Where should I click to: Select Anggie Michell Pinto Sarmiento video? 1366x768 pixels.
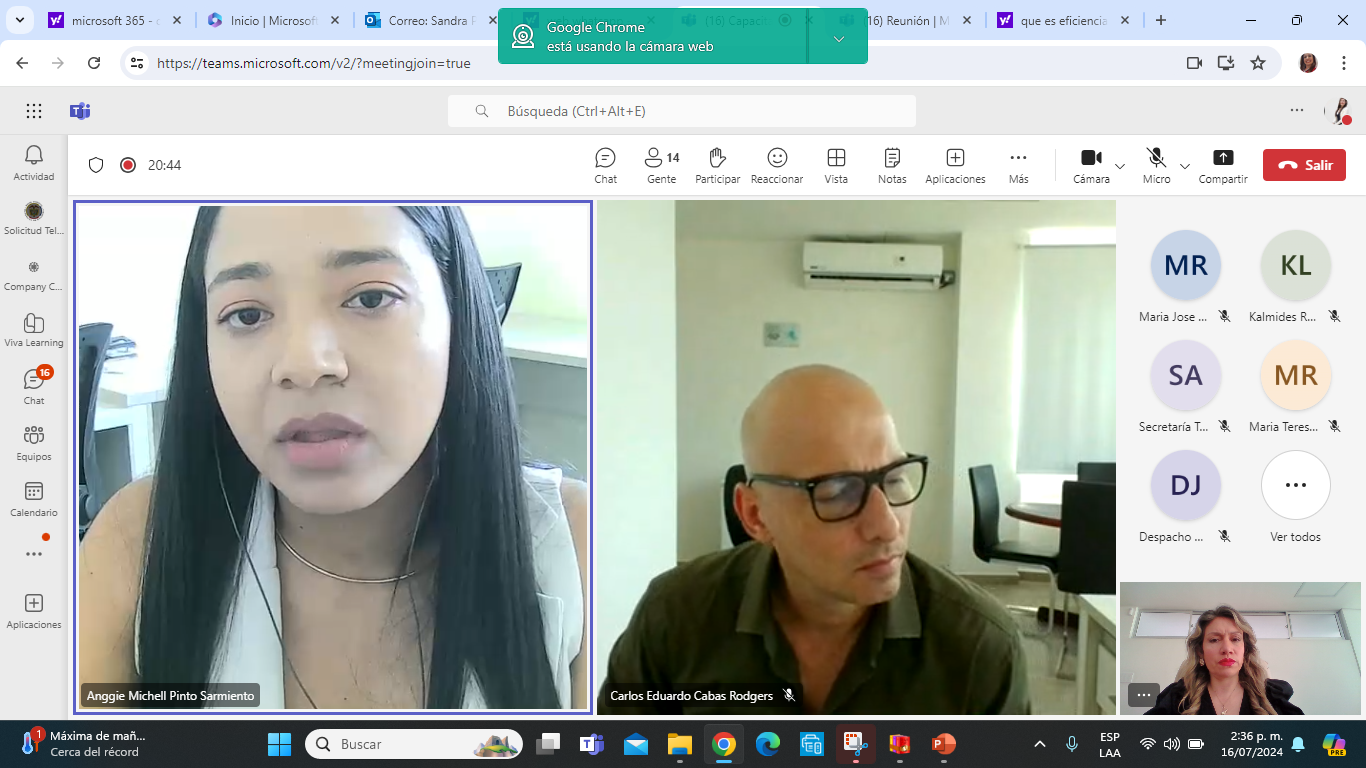(x=333, y=457)
